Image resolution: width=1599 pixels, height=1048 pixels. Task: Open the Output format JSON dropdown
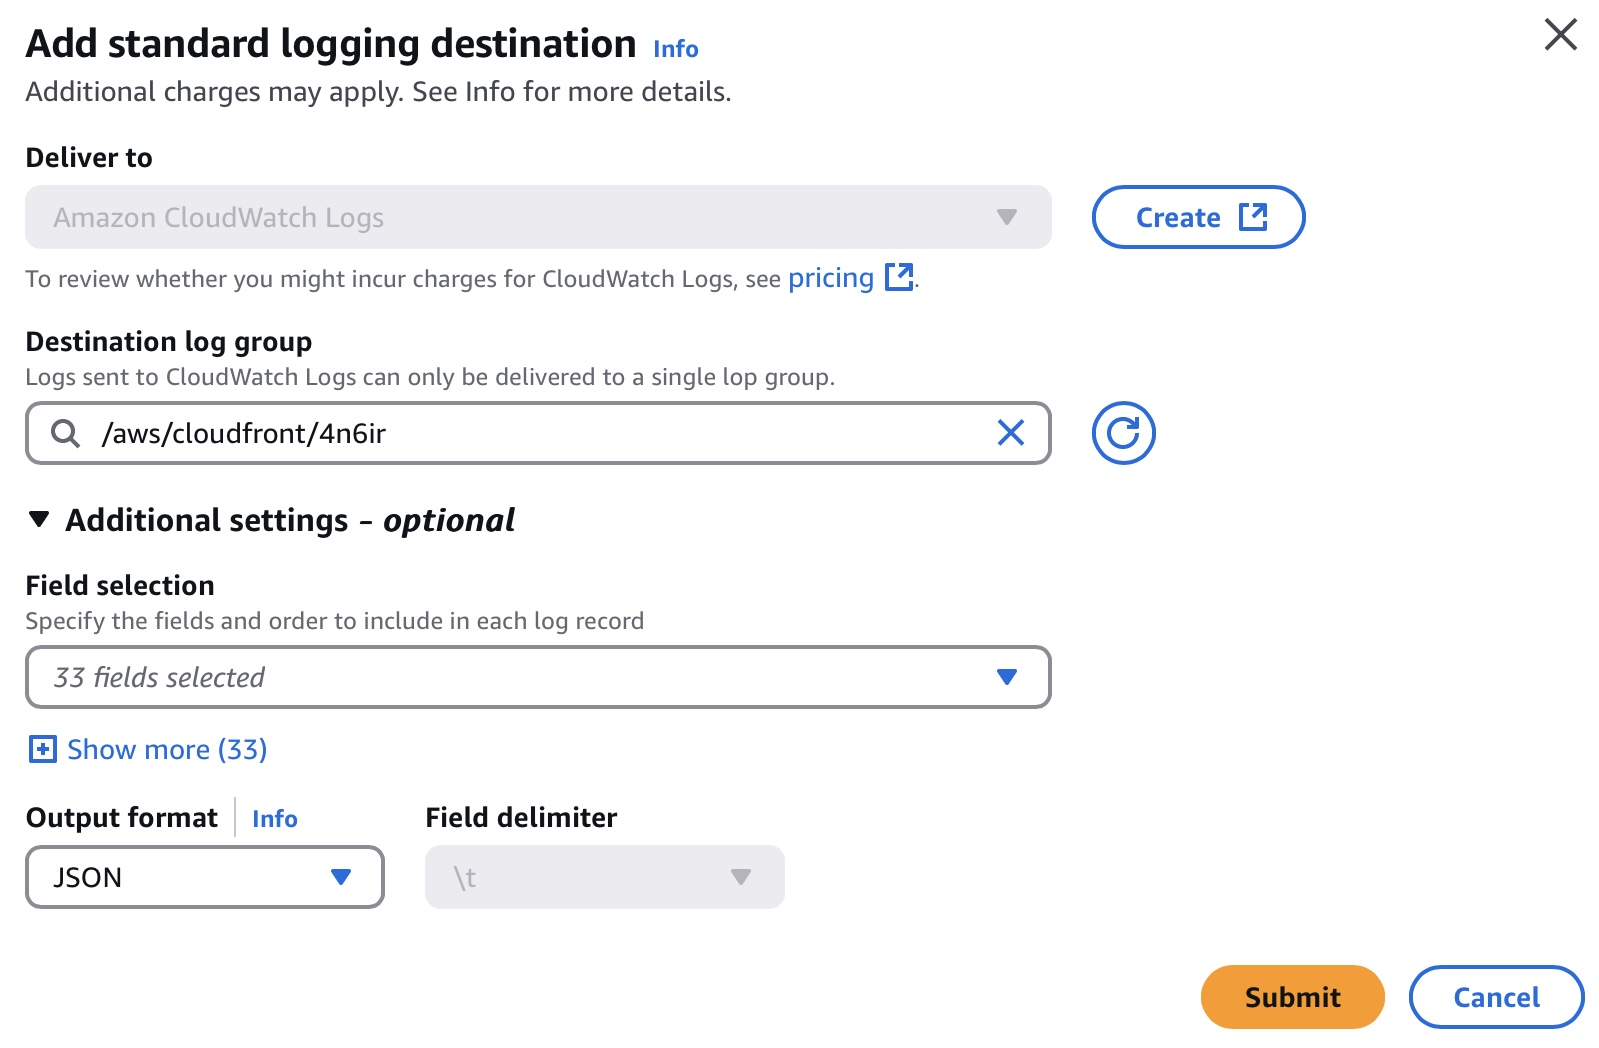[x=205, y=877]
